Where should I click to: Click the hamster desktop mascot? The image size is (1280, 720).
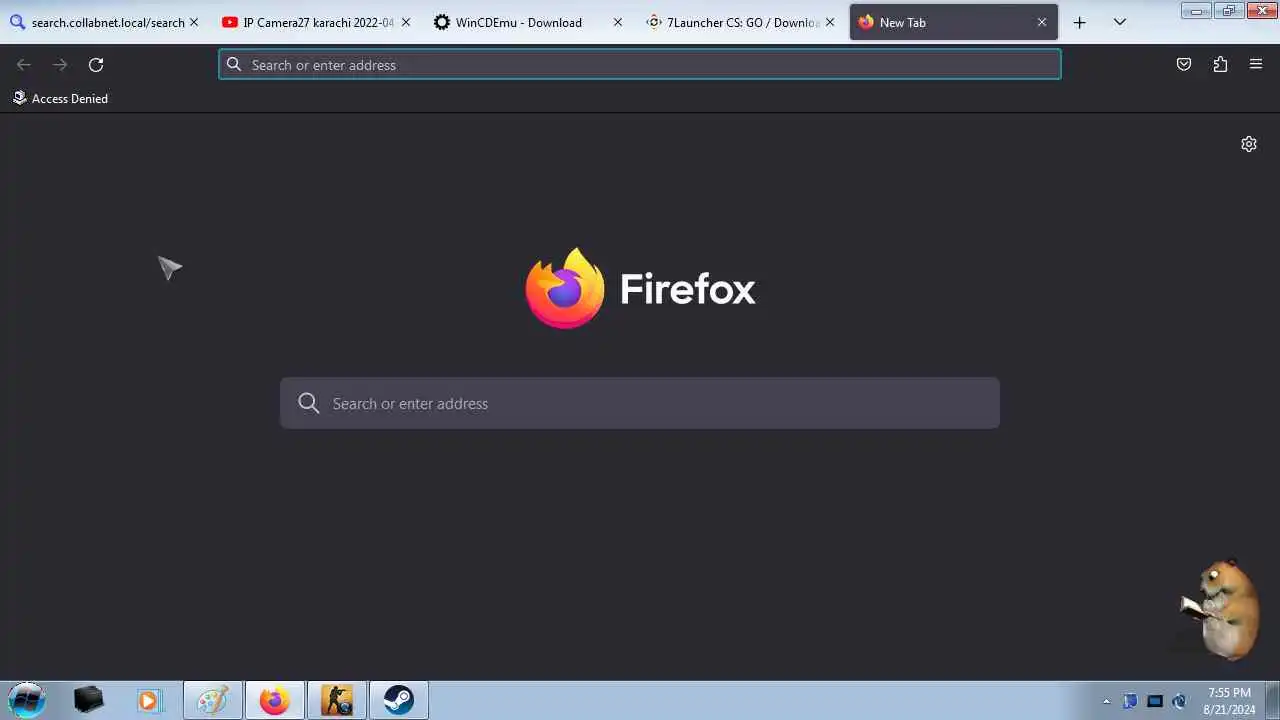[1221, 608]
